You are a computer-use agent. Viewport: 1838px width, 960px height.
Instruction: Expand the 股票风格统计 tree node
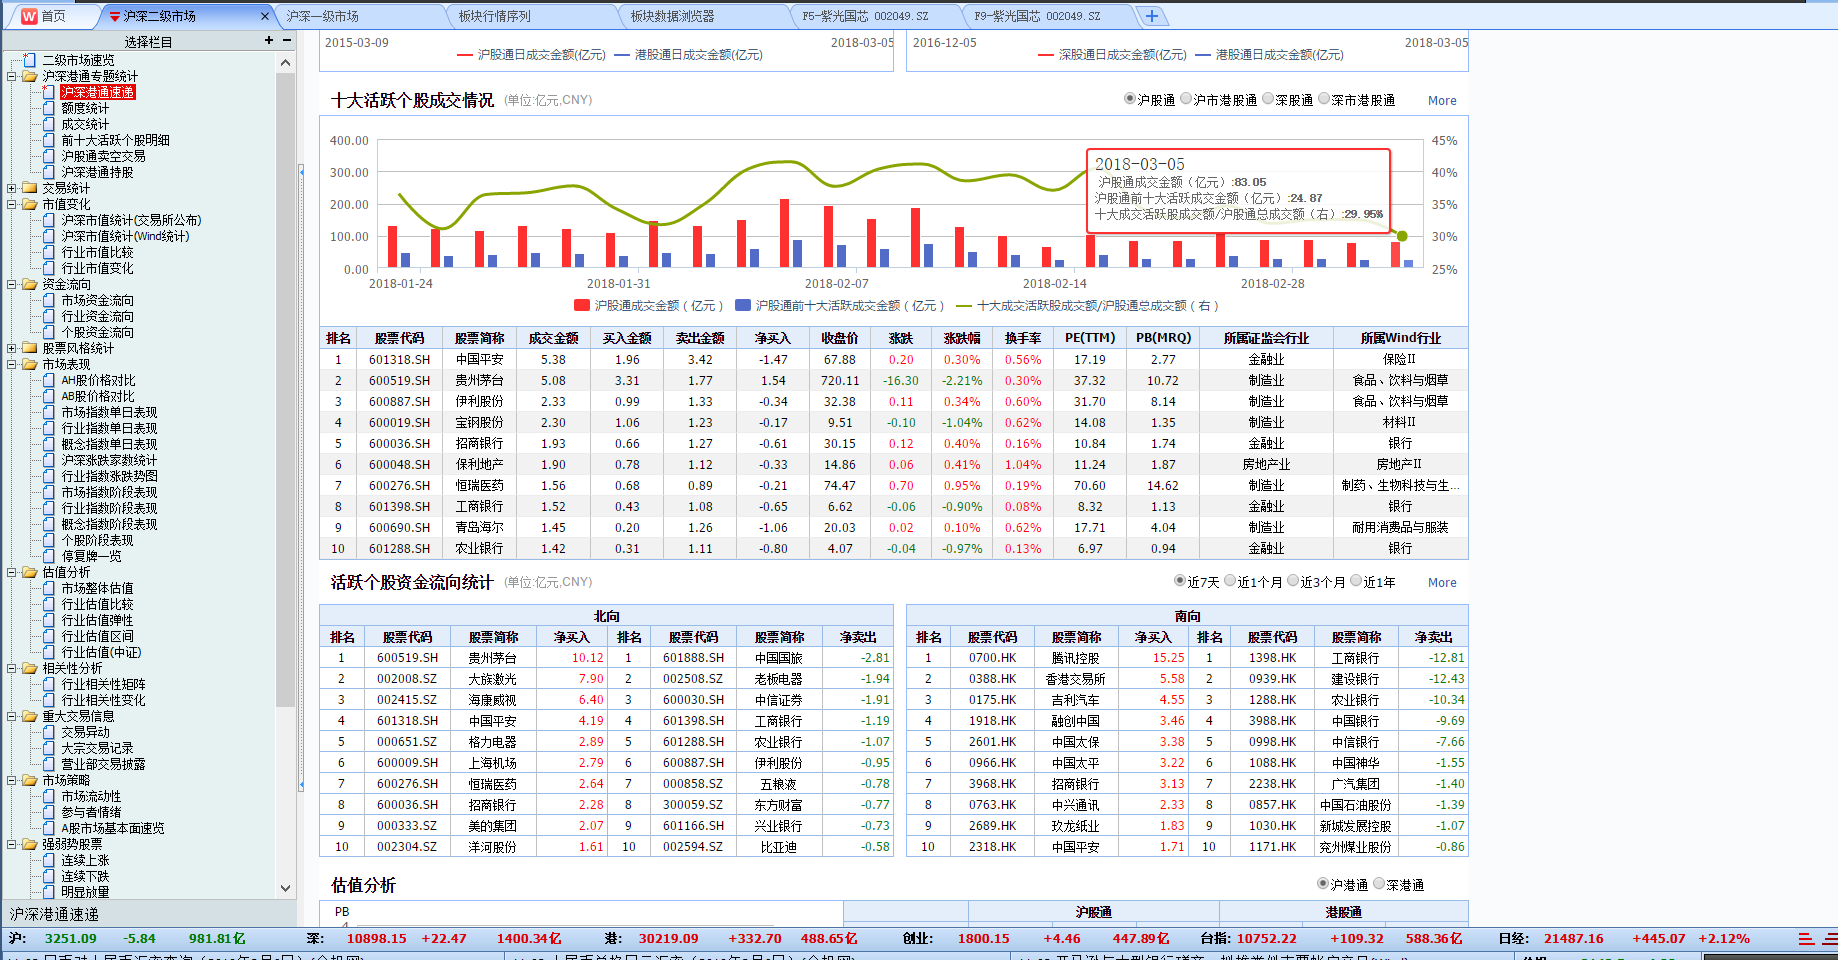click(12, 348)
